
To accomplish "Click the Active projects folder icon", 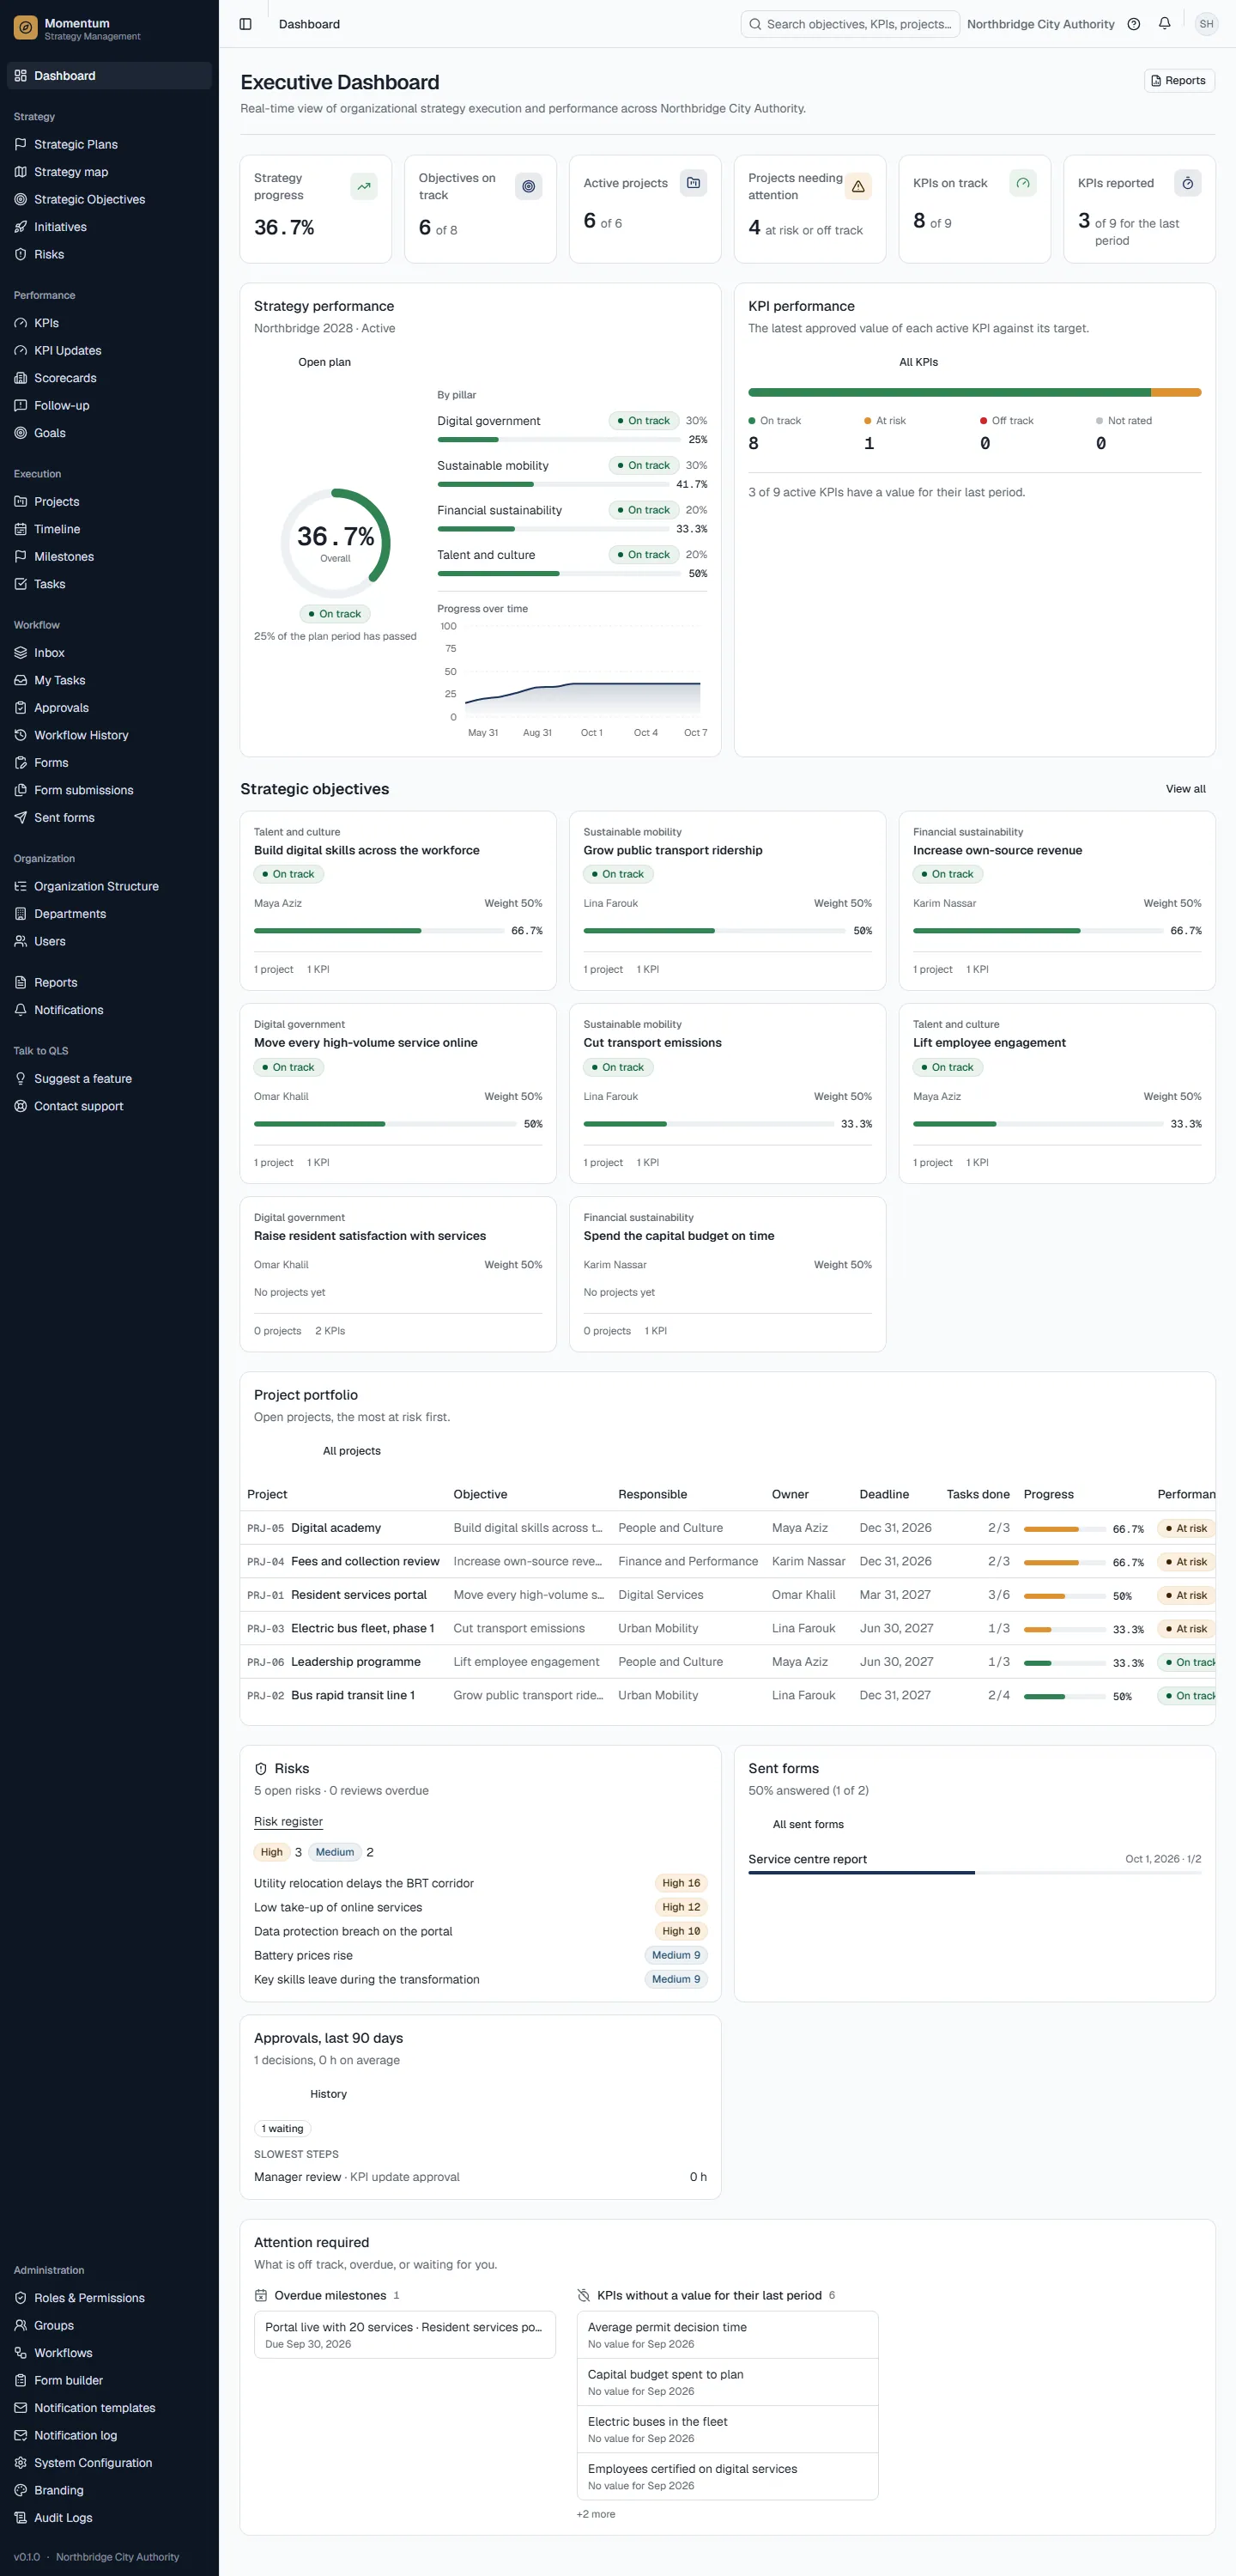I will point(693,182).
